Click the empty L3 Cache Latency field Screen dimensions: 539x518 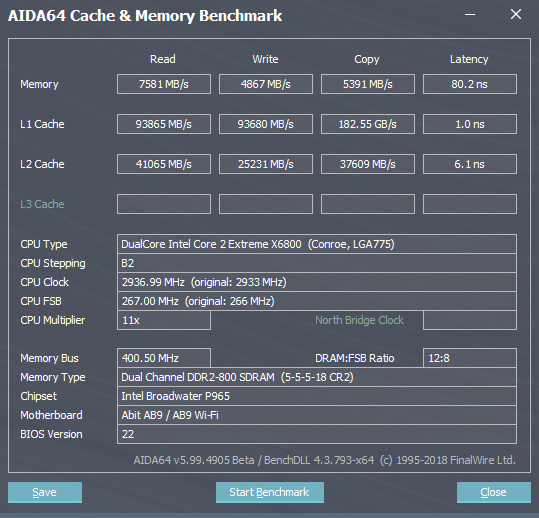point(470,204)
